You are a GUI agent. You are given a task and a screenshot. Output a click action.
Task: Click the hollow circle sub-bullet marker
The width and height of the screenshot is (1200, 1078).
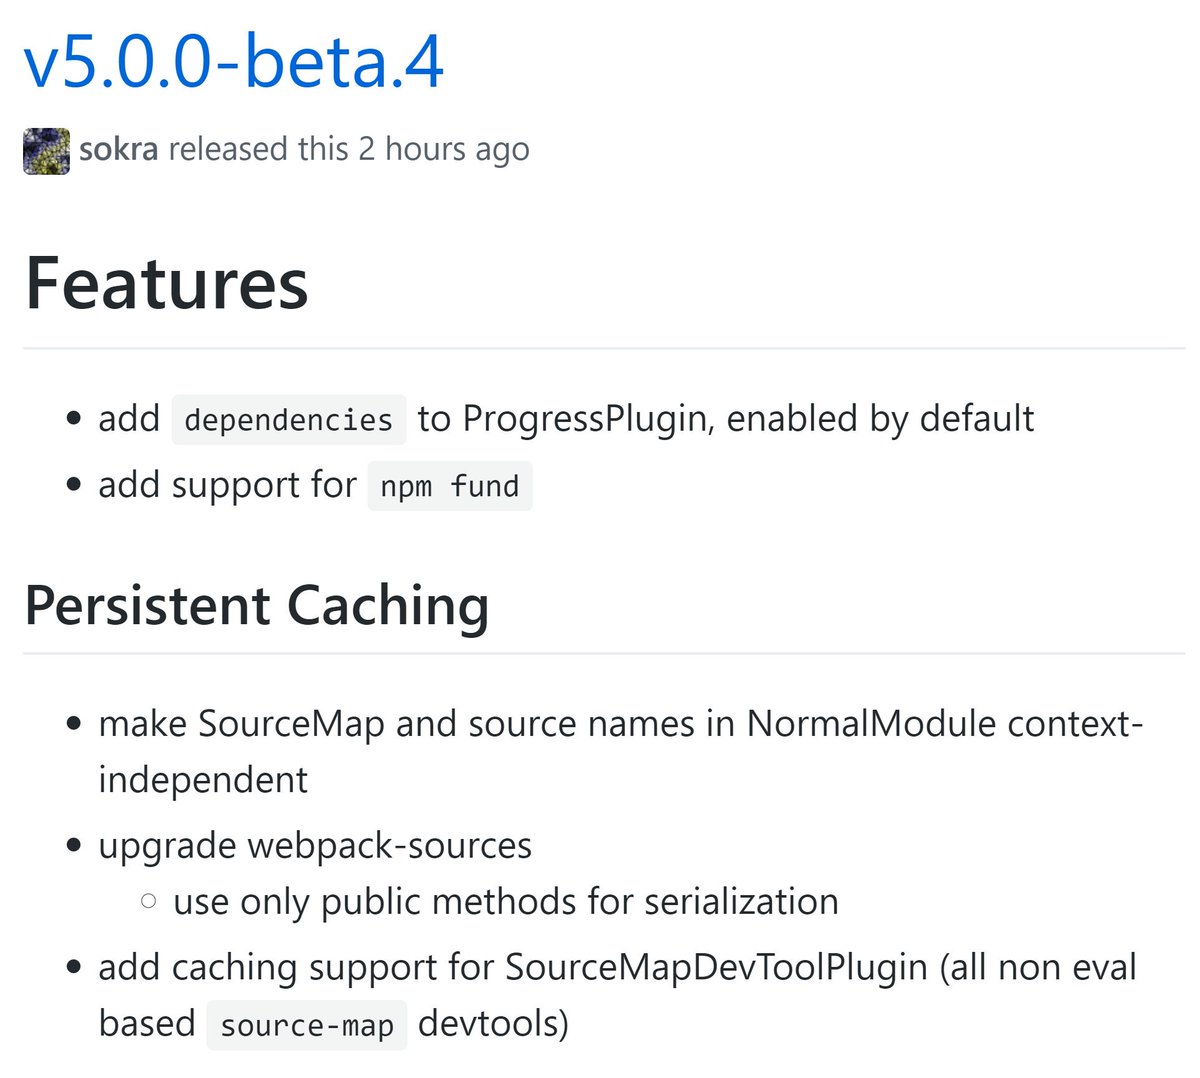(149, 902)
